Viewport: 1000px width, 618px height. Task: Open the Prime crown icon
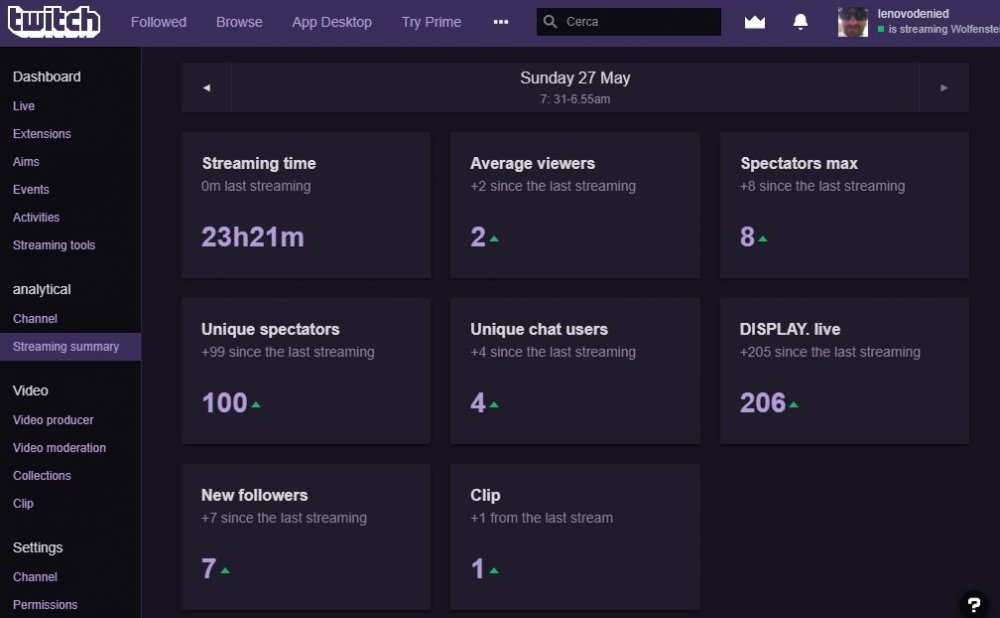pyautogui.click(x=754, y=22)
